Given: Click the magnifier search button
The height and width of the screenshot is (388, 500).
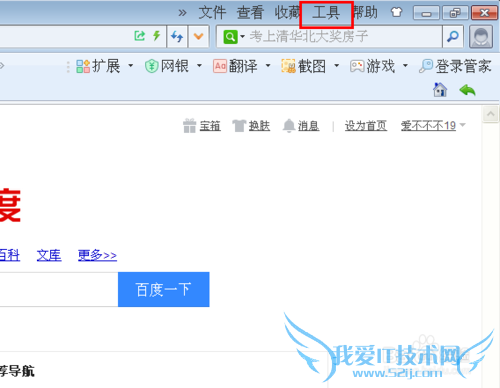Looking at the screenshot, I should tap(453, 36).
